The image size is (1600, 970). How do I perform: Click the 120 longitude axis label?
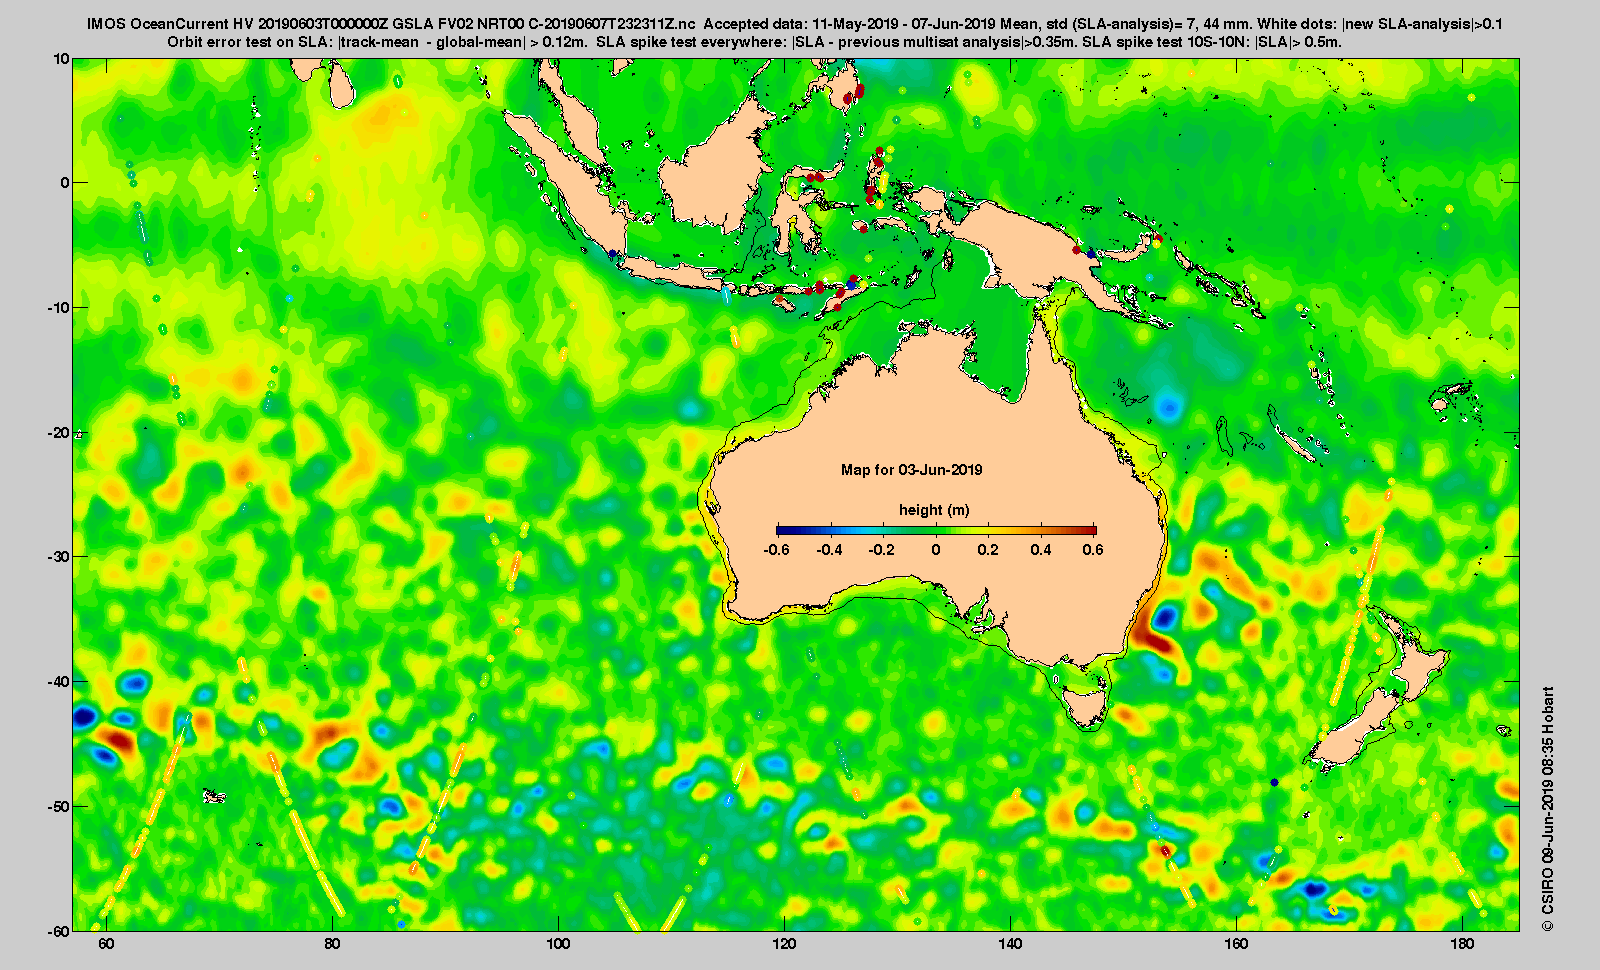pos(784,944)
